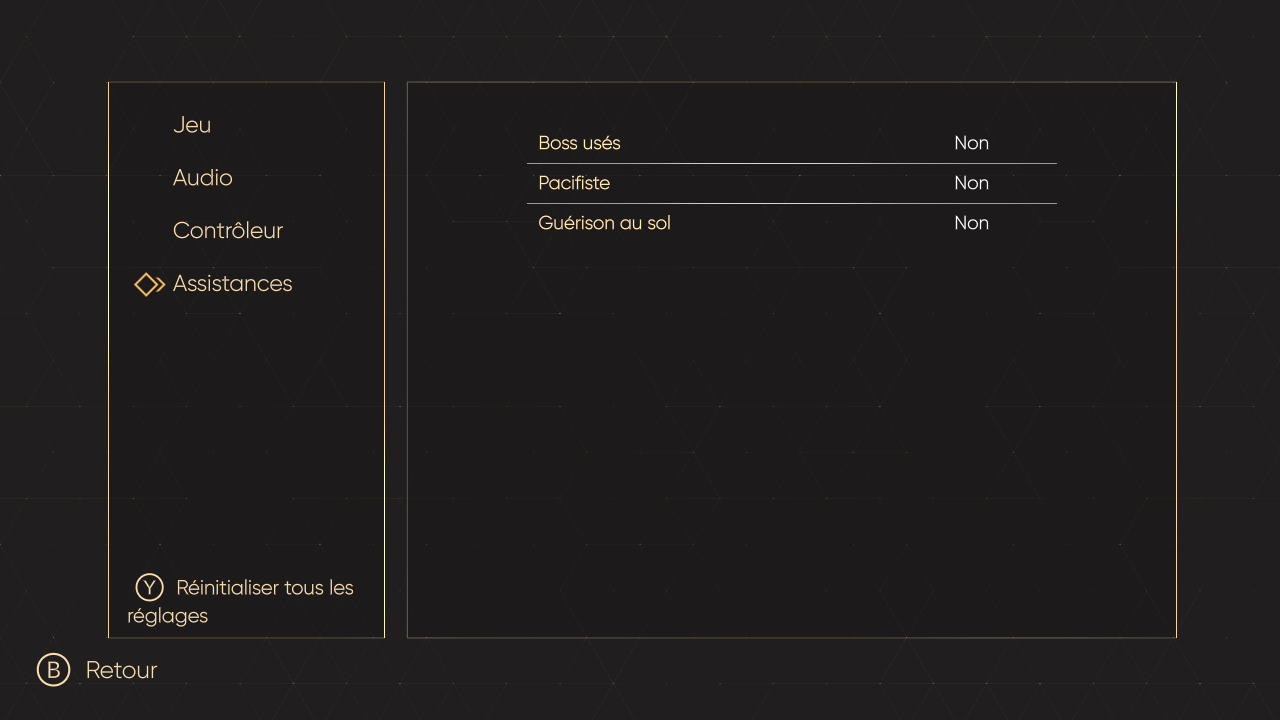Screen dimensions: 1280x720
Task: Click the word 'réglages' in reset prompt
Action: pyautogui.click(x=168, y=616)
